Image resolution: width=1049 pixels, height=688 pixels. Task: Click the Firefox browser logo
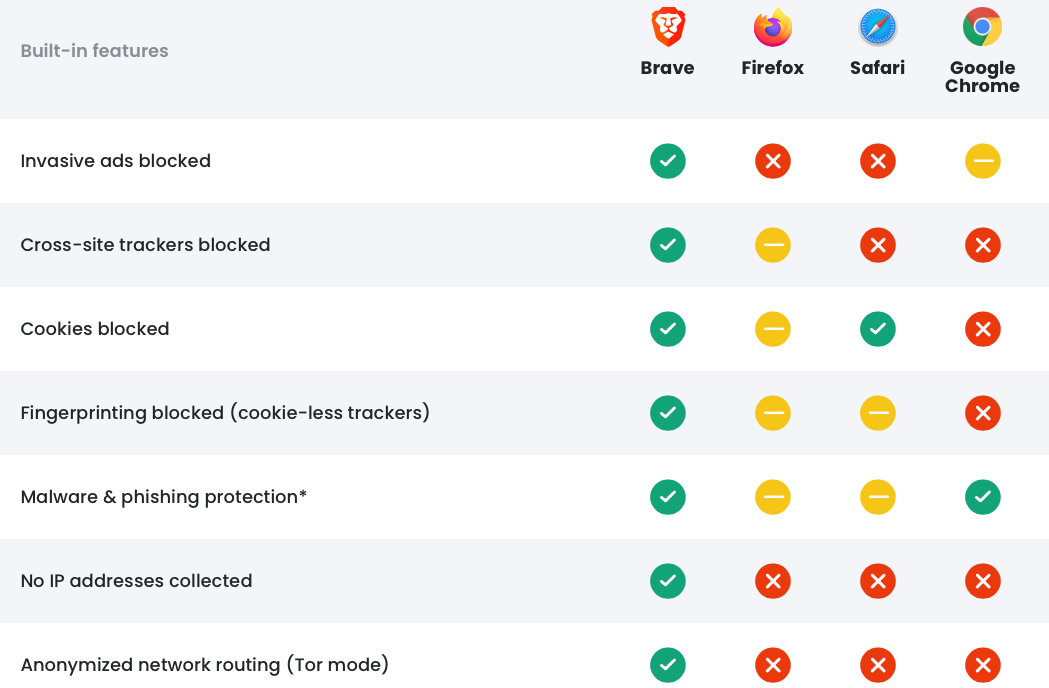[773, 27]
